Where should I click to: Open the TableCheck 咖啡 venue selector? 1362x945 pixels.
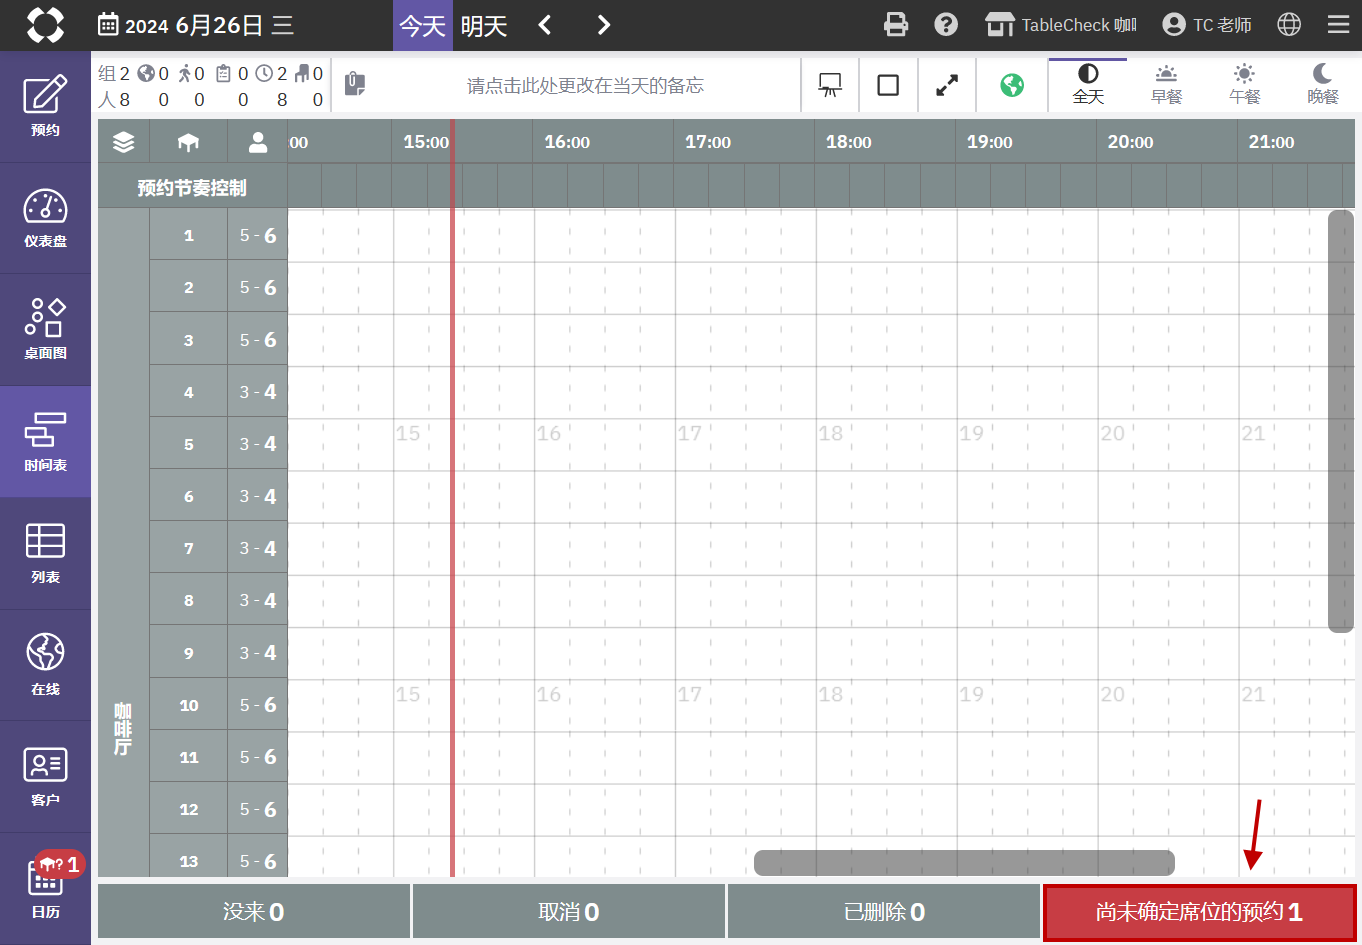pyautogui.click(x=1061, y=25)
